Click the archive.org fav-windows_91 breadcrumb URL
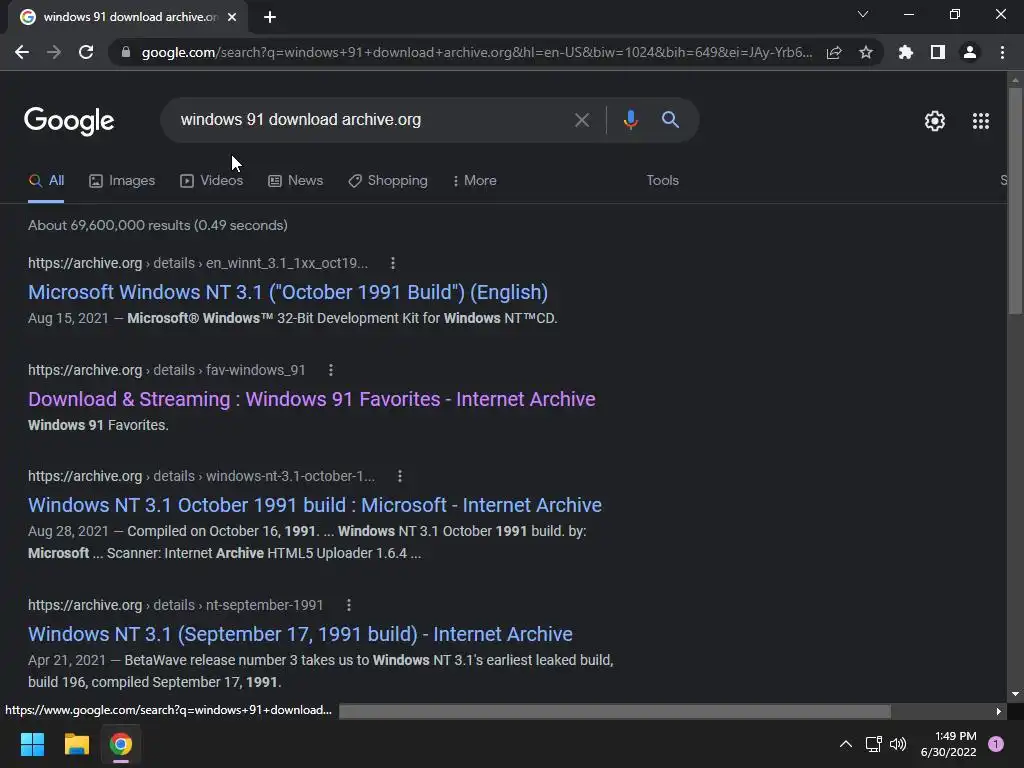 167,370
